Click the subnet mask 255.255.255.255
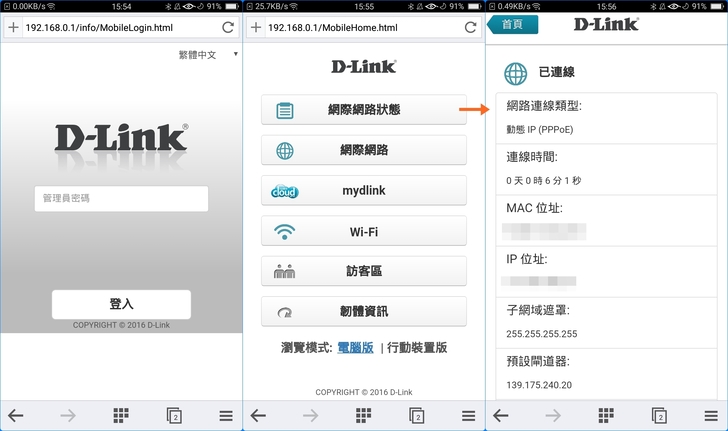Image resolution: width=728 pixels, height=431 pixels. tap(542, 334)
